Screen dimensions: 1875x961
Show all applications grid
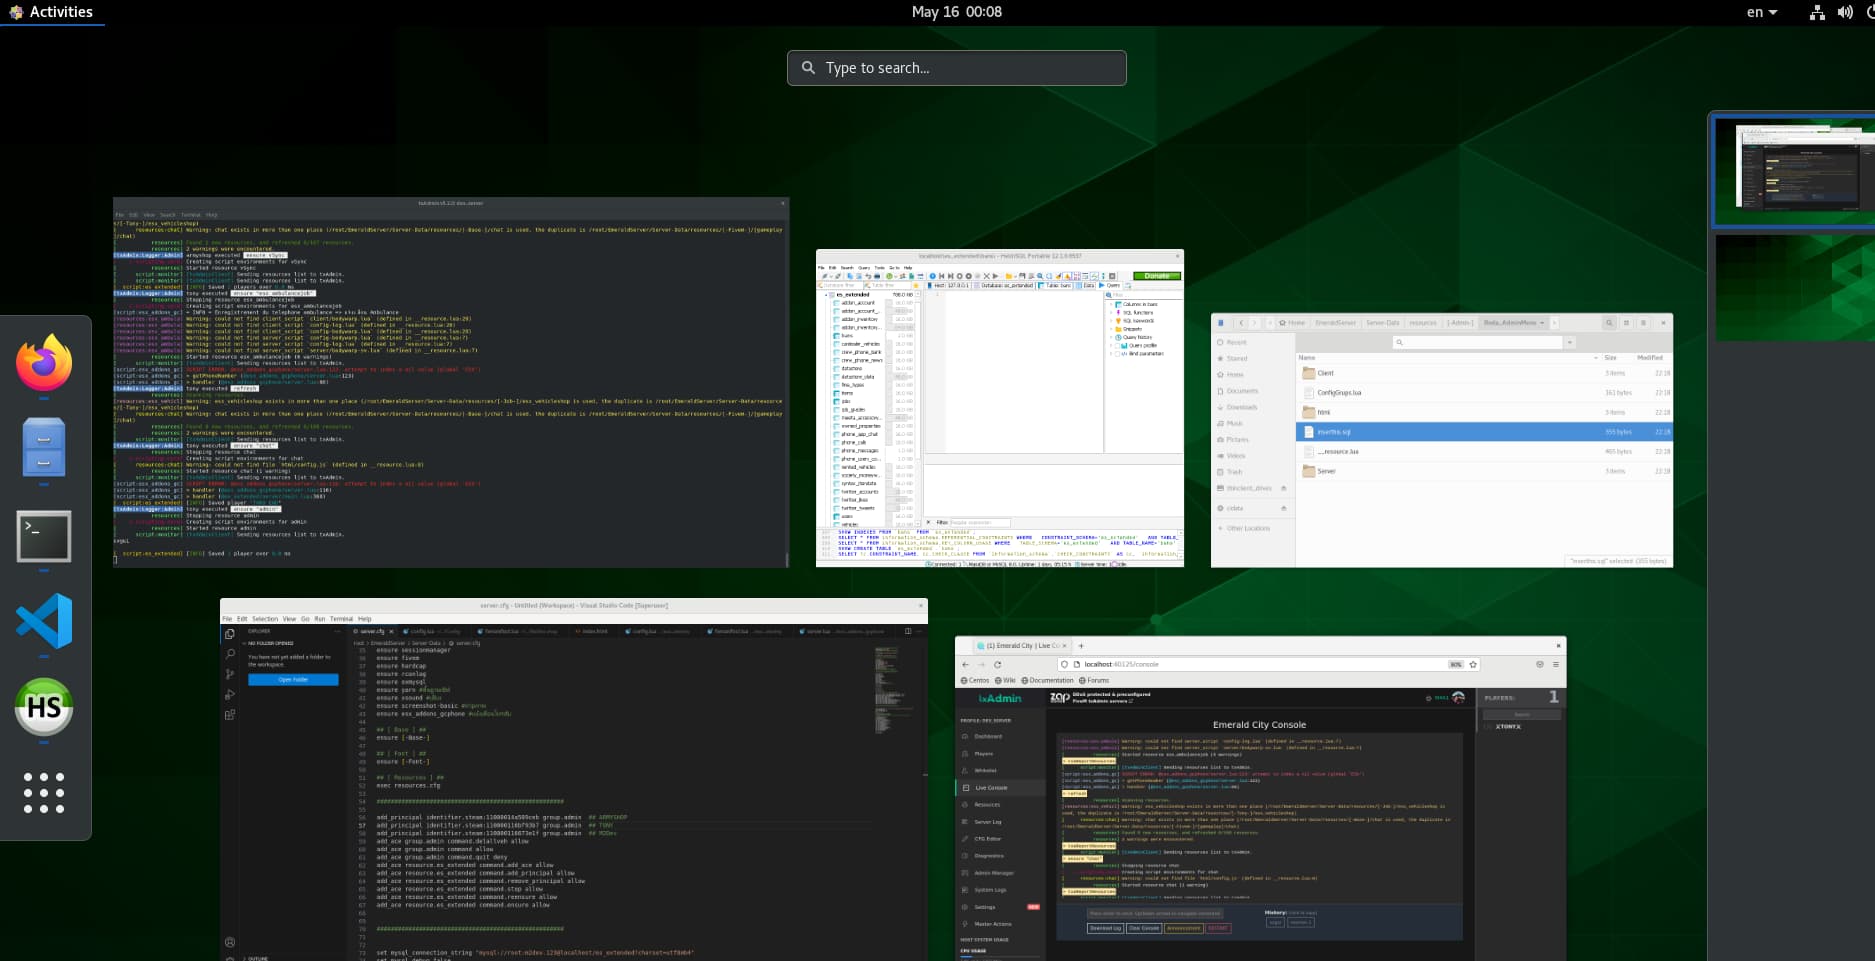(x=44, y=792)
